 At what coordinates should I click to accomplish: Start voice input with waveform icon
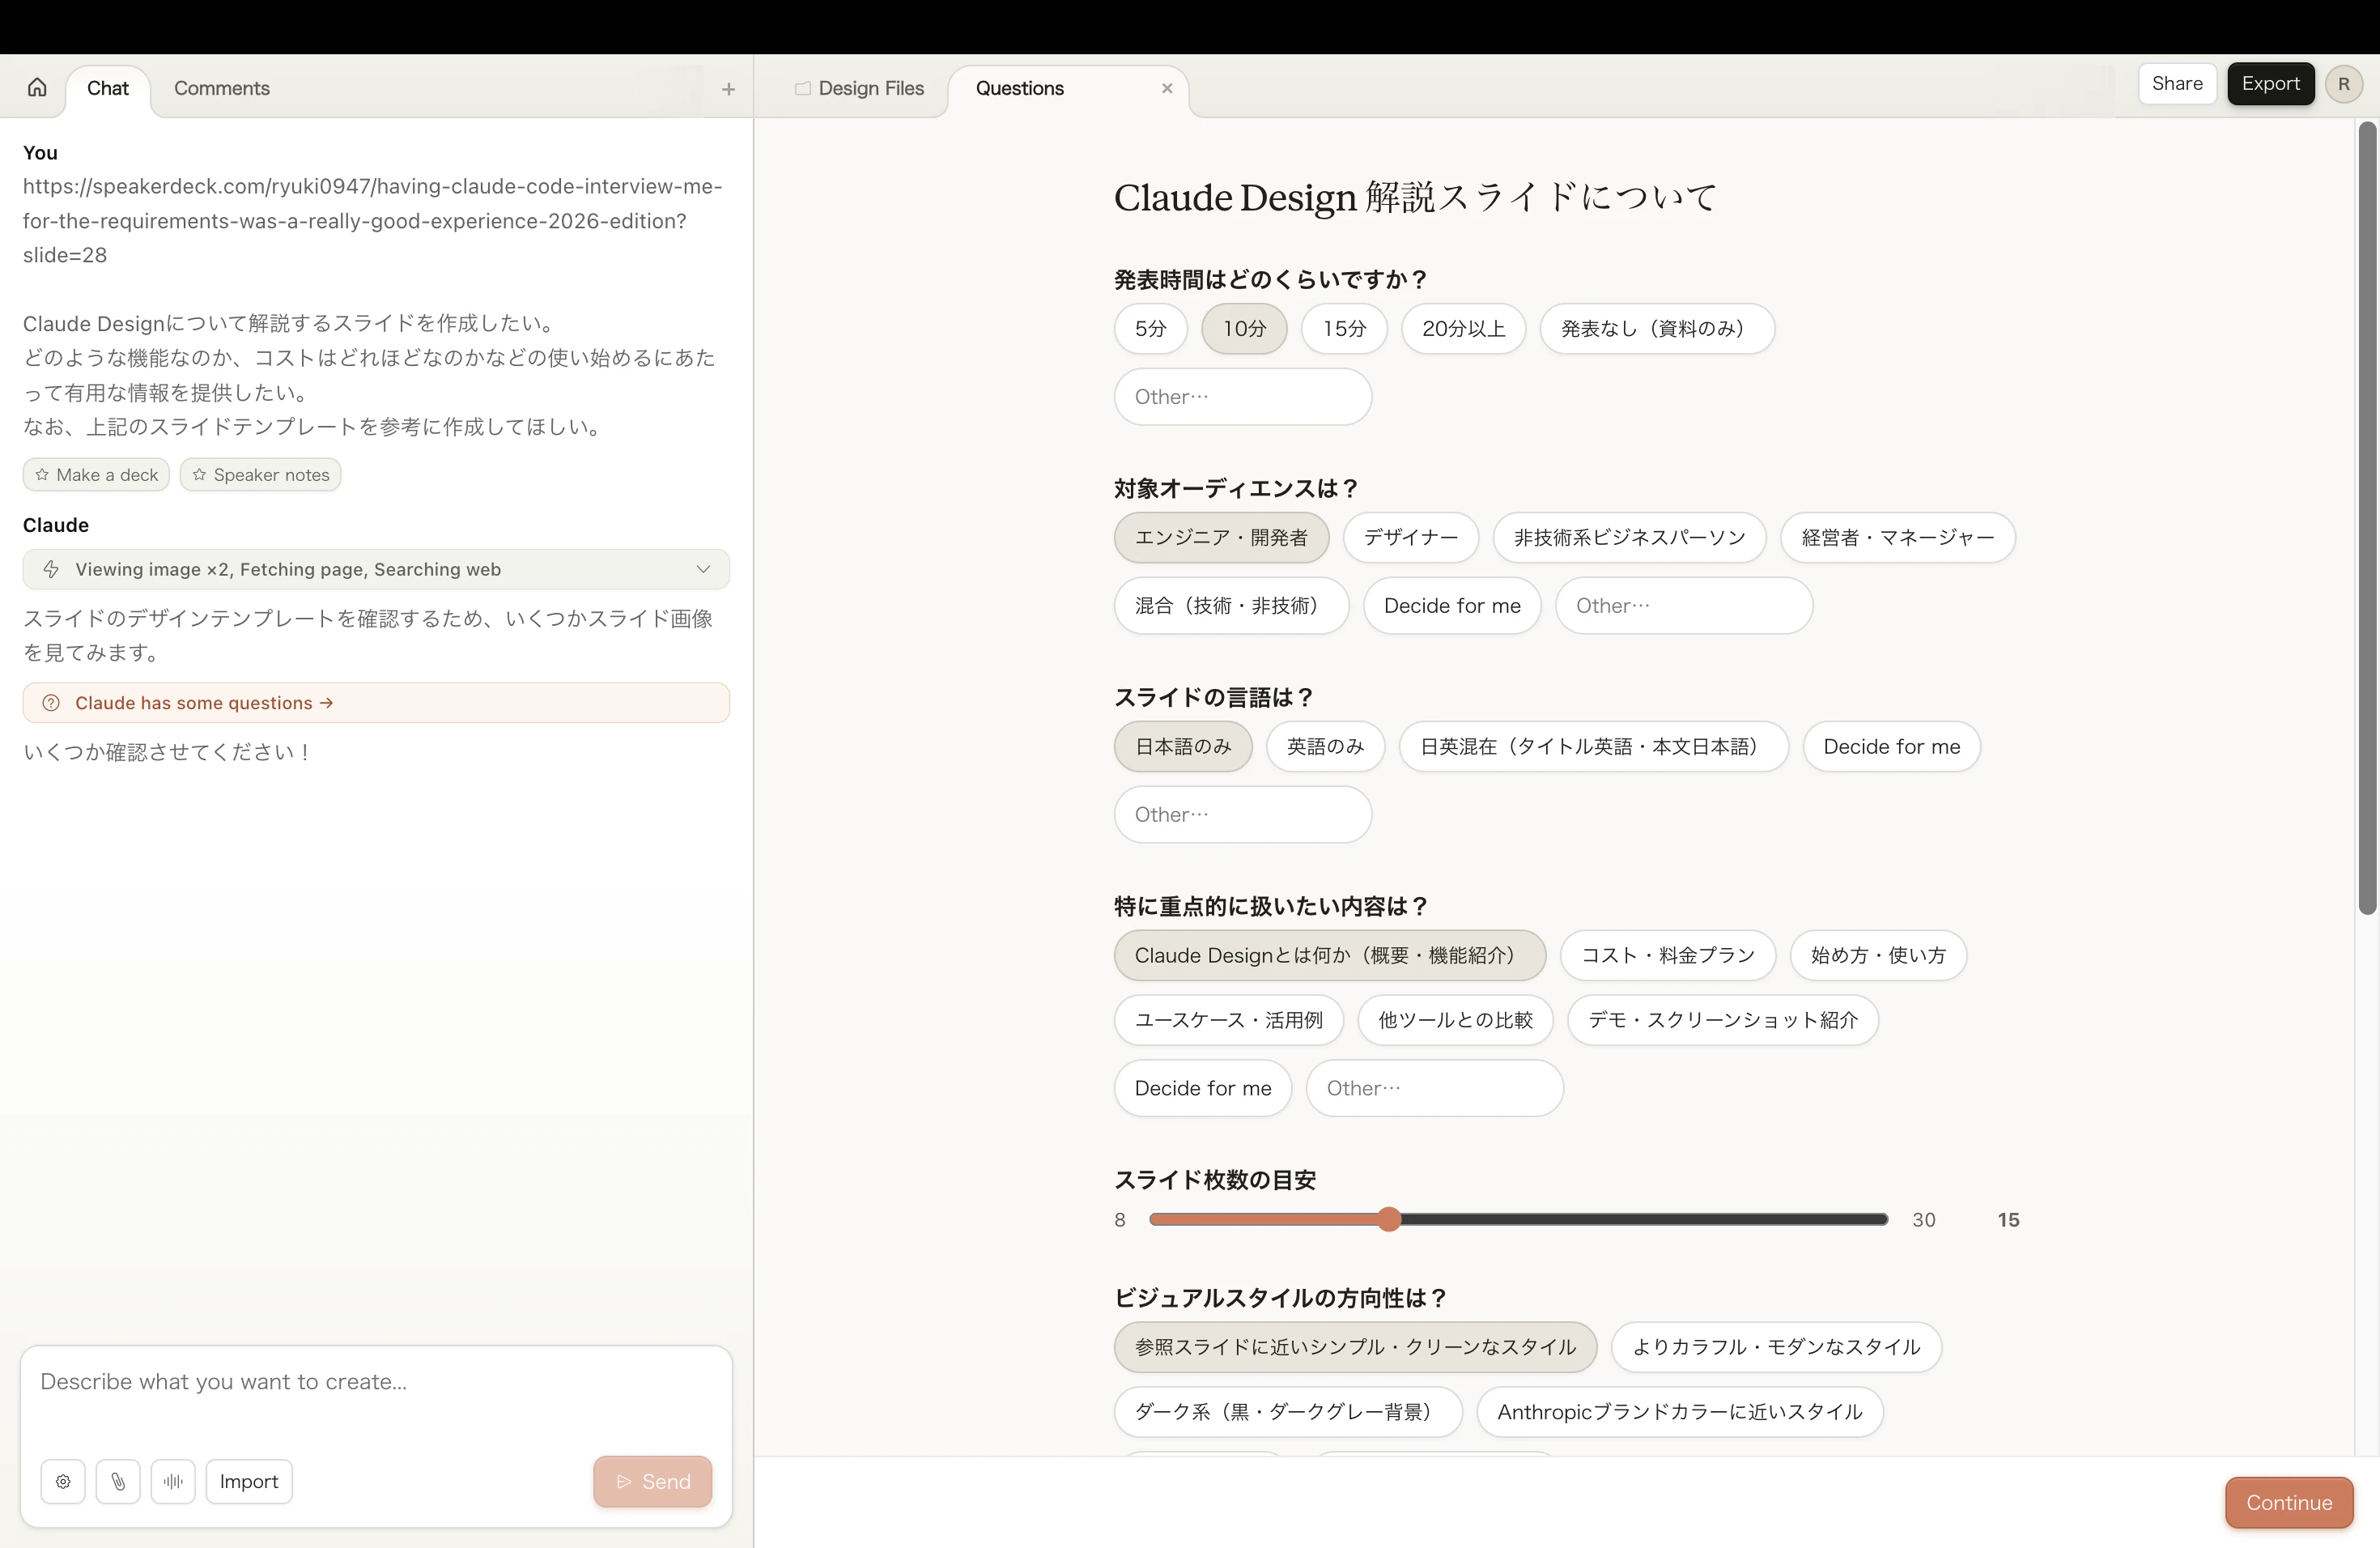(x=173, y=1481)
